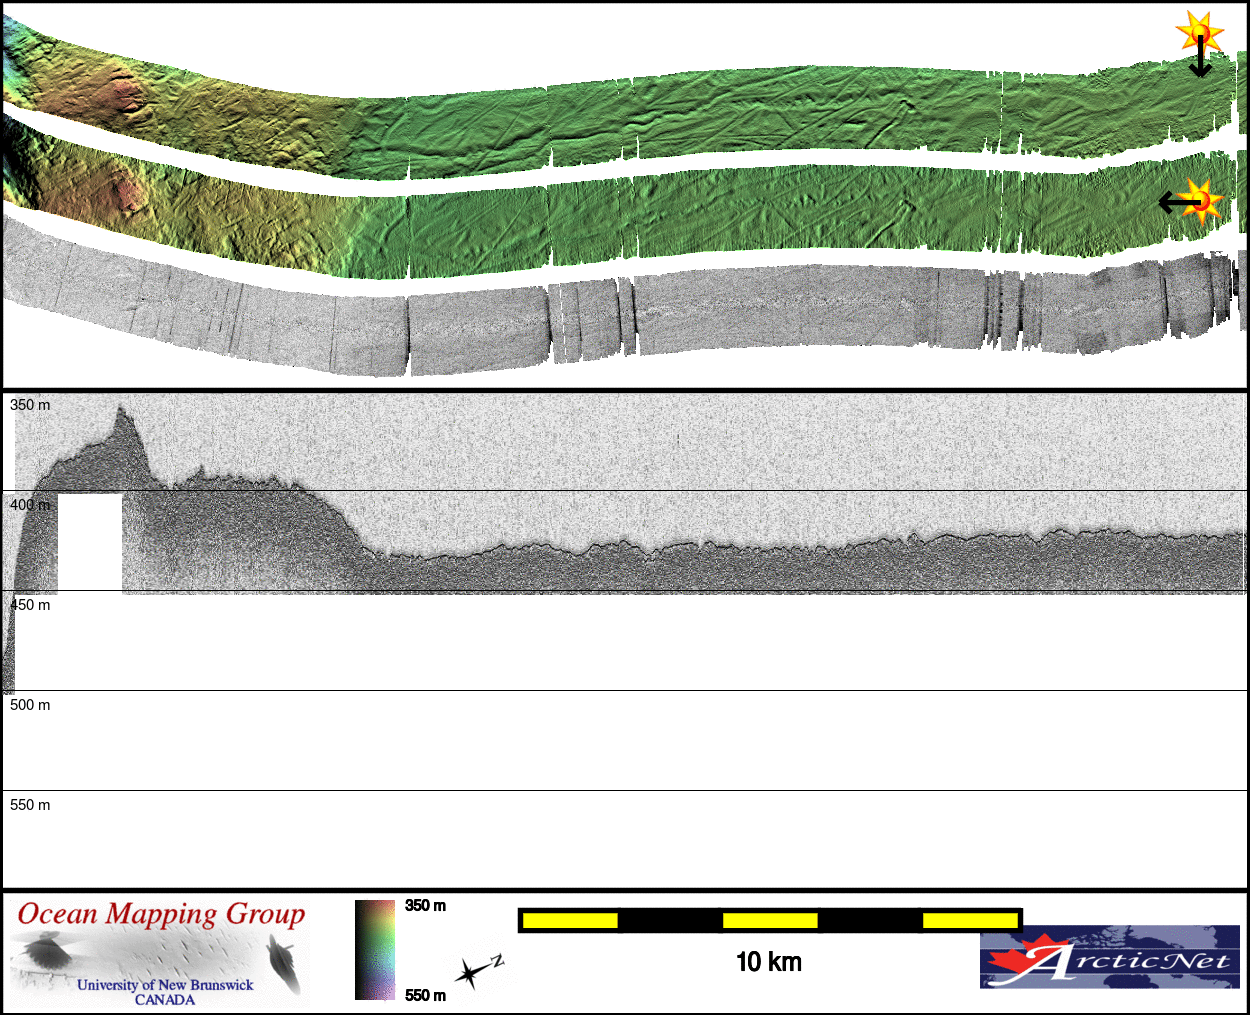
Task: Click the sun icon with left-pointing arrow
Action: 1199,201
